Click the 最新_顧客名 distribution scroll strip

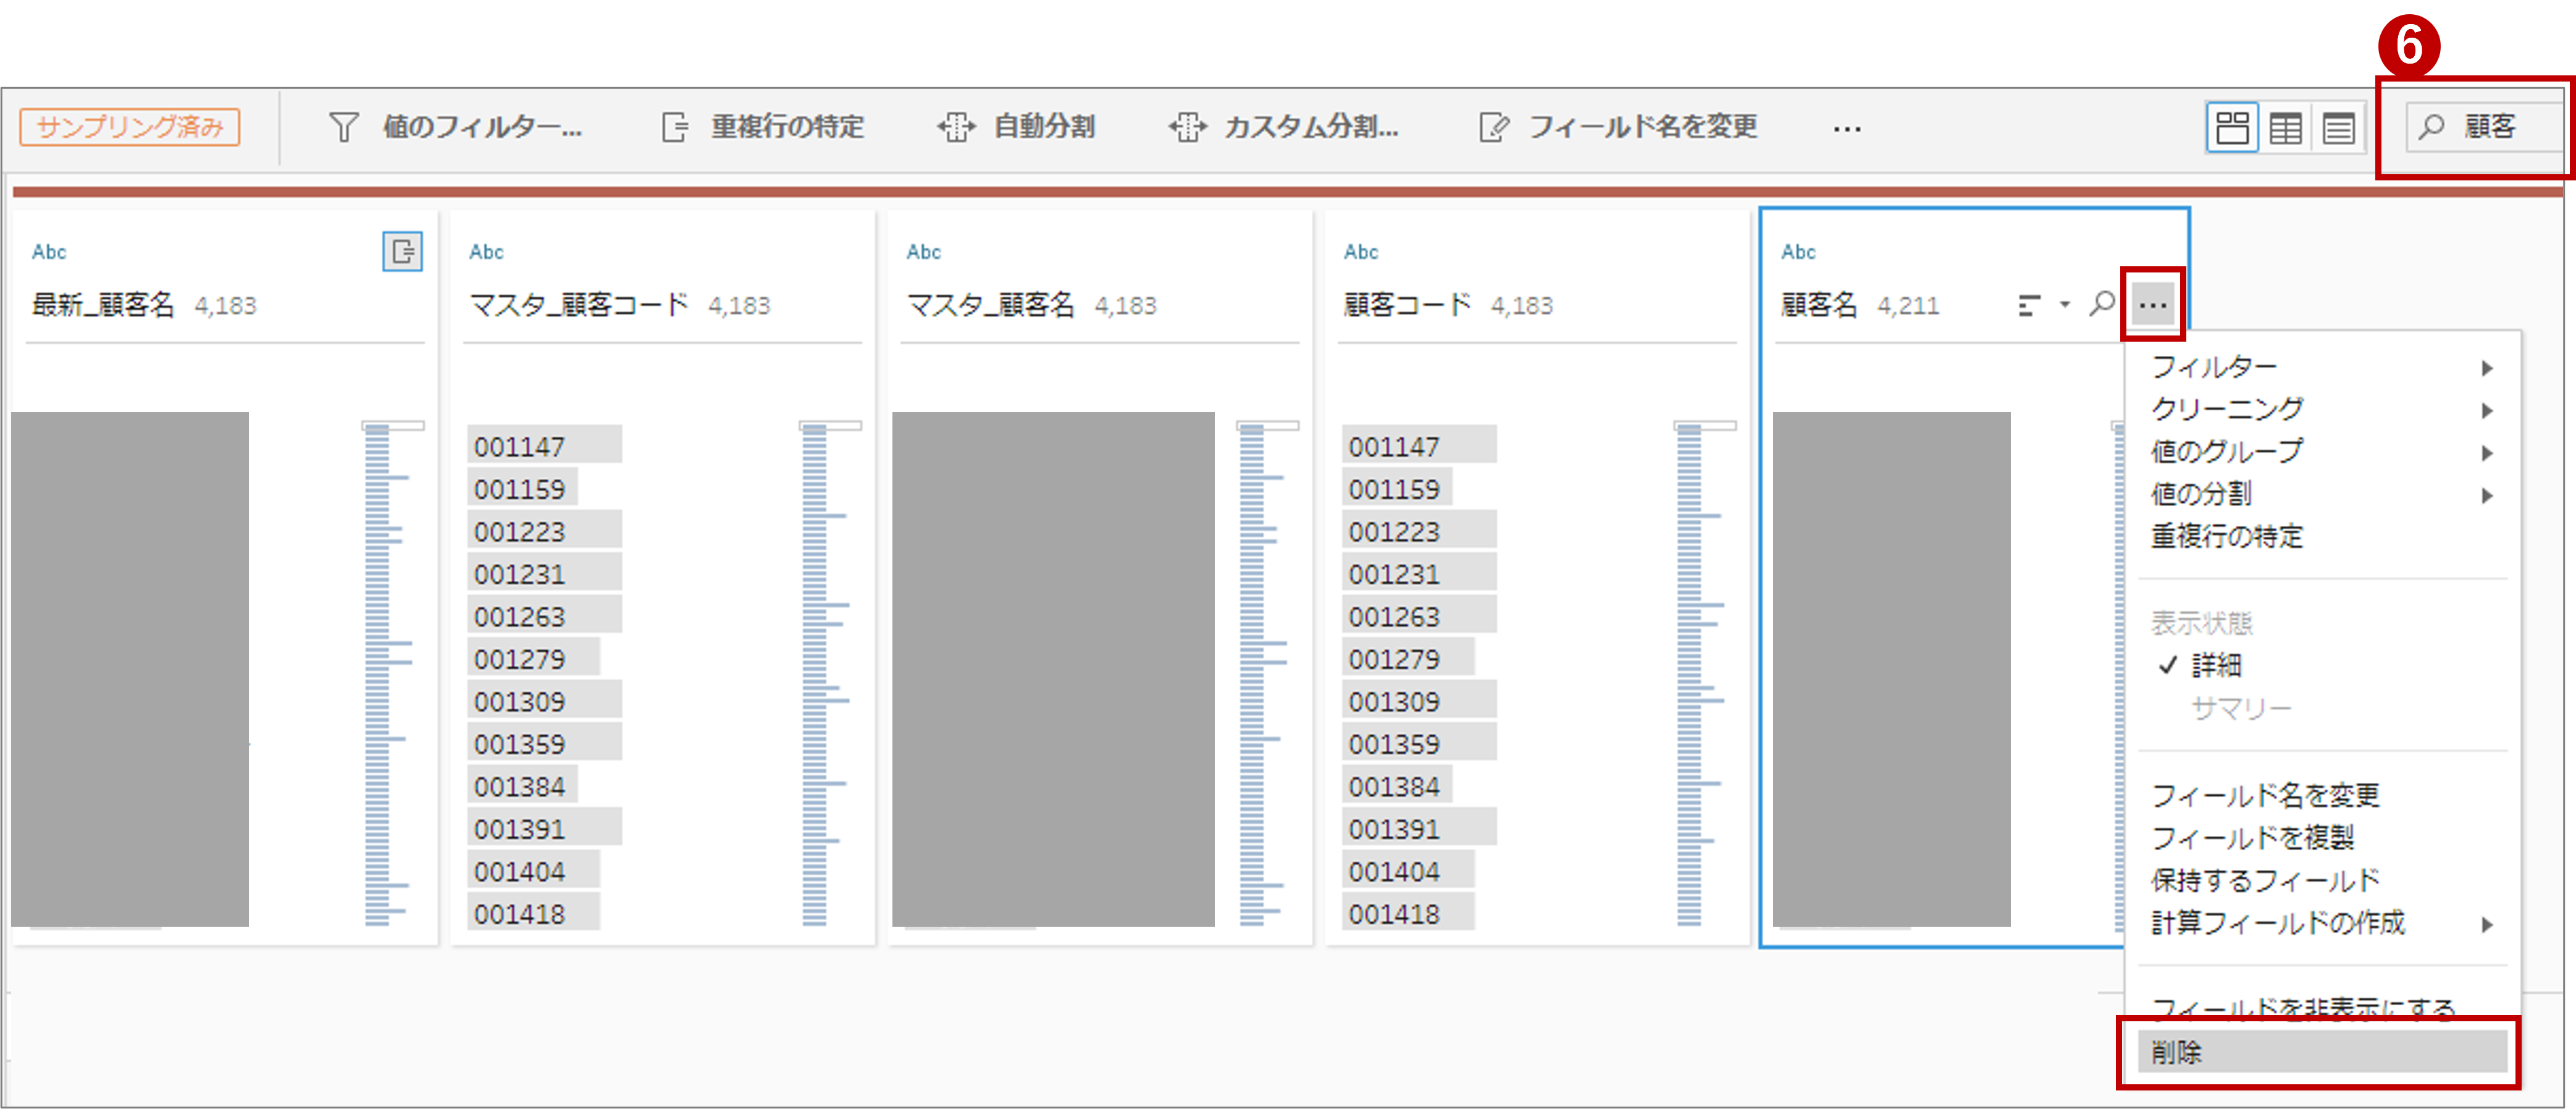tap(392, 675)
